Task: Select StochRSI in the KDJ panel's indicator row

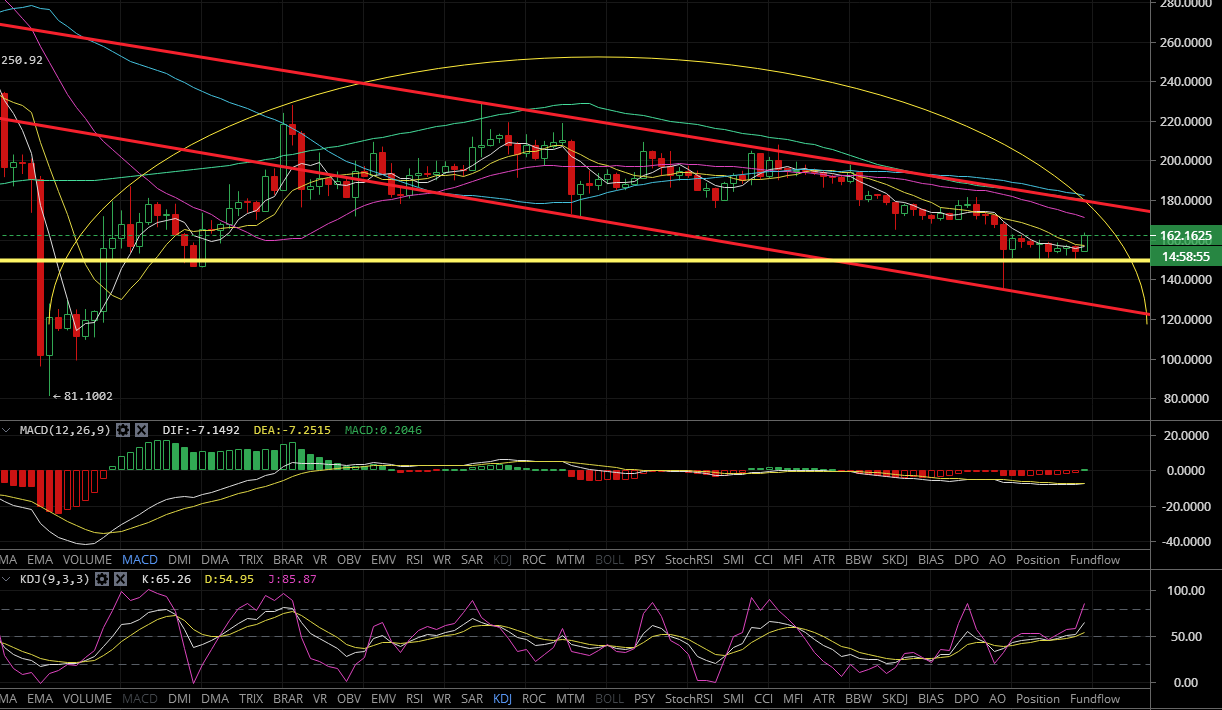Action: click(x=688, y=698)
